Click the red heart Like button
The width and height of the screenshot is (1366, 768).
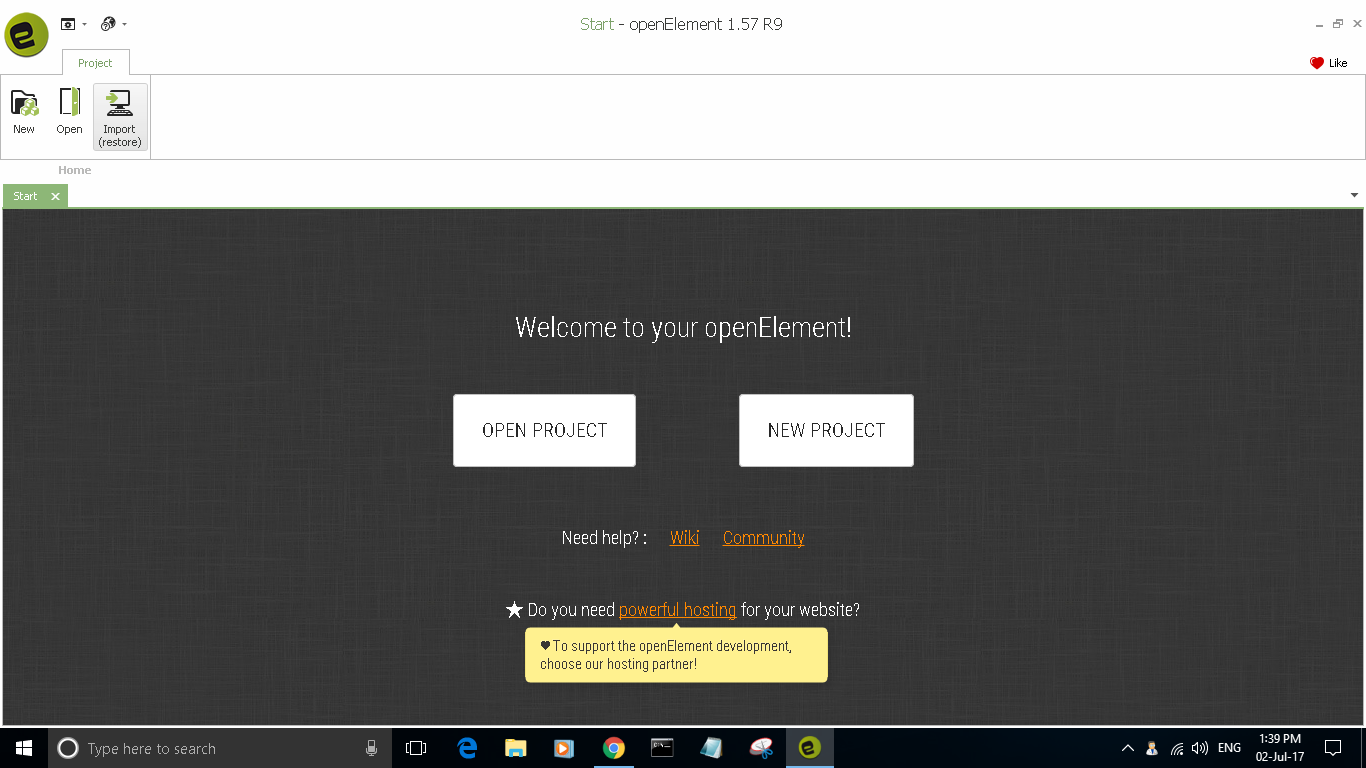[x=1328, y=63]
